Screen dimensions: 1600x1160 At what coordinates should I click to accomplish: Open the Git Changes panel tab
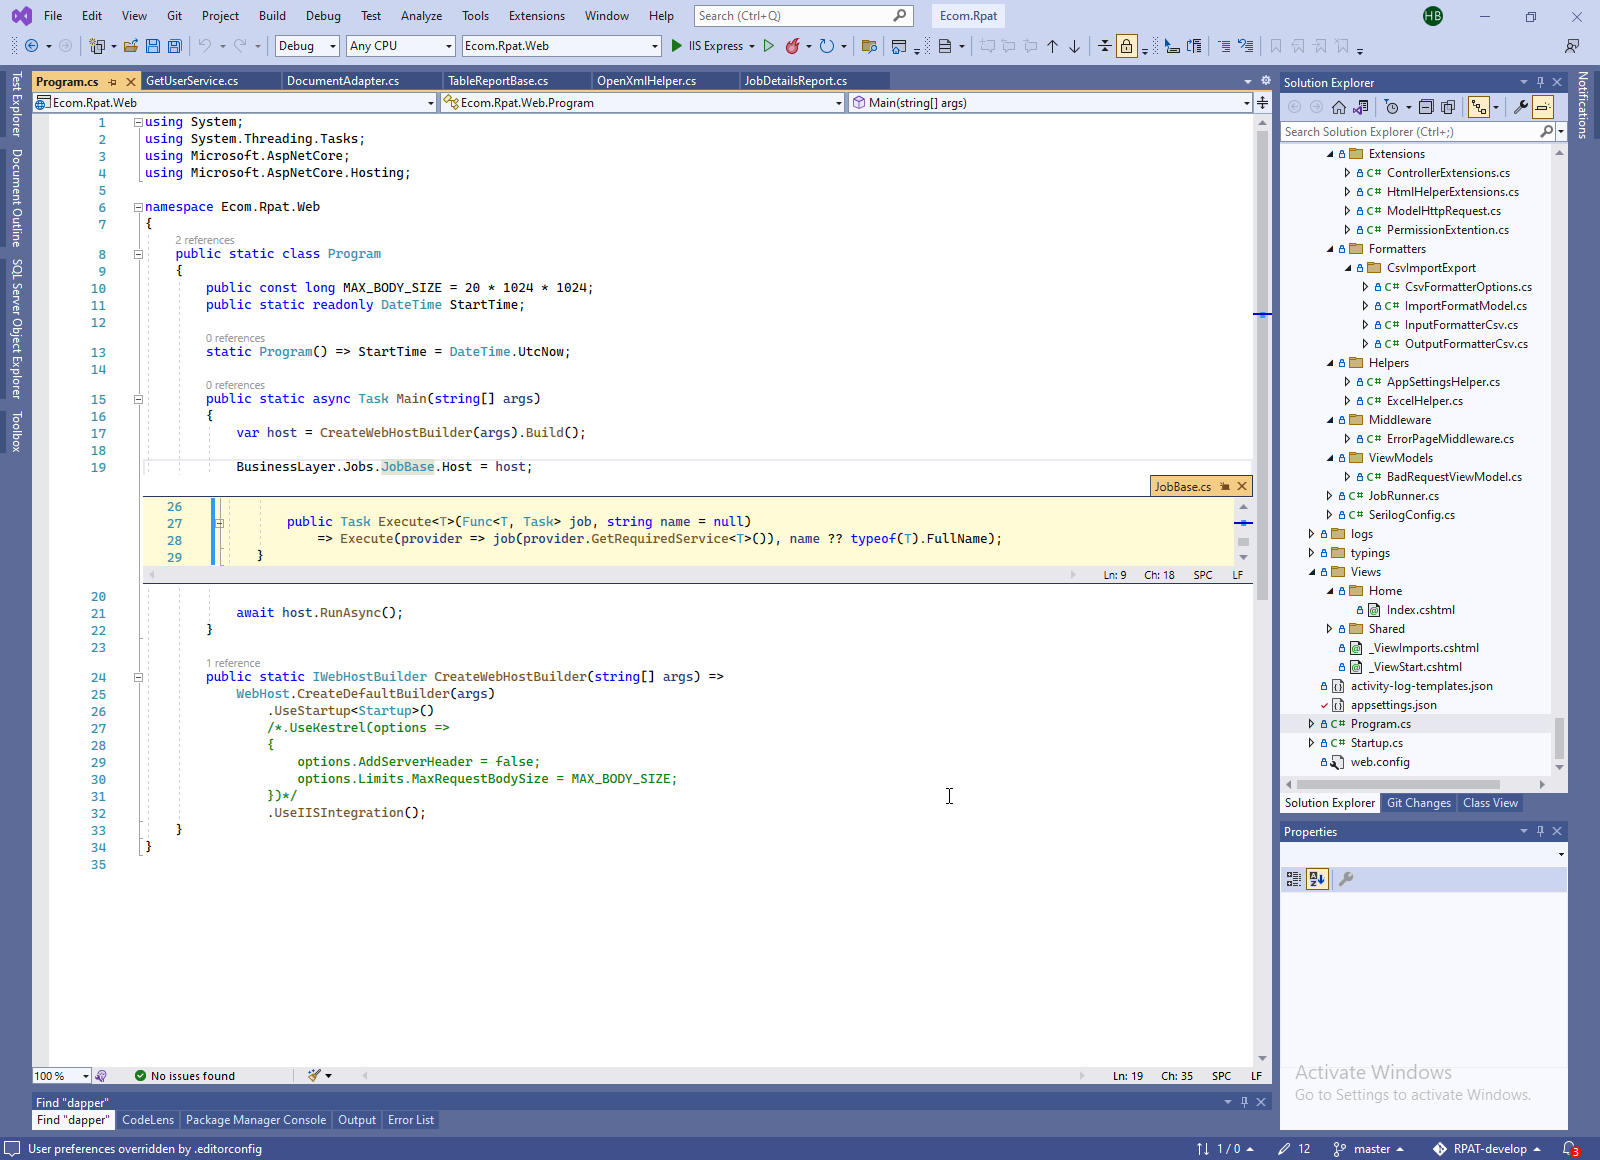point(1418,803)
